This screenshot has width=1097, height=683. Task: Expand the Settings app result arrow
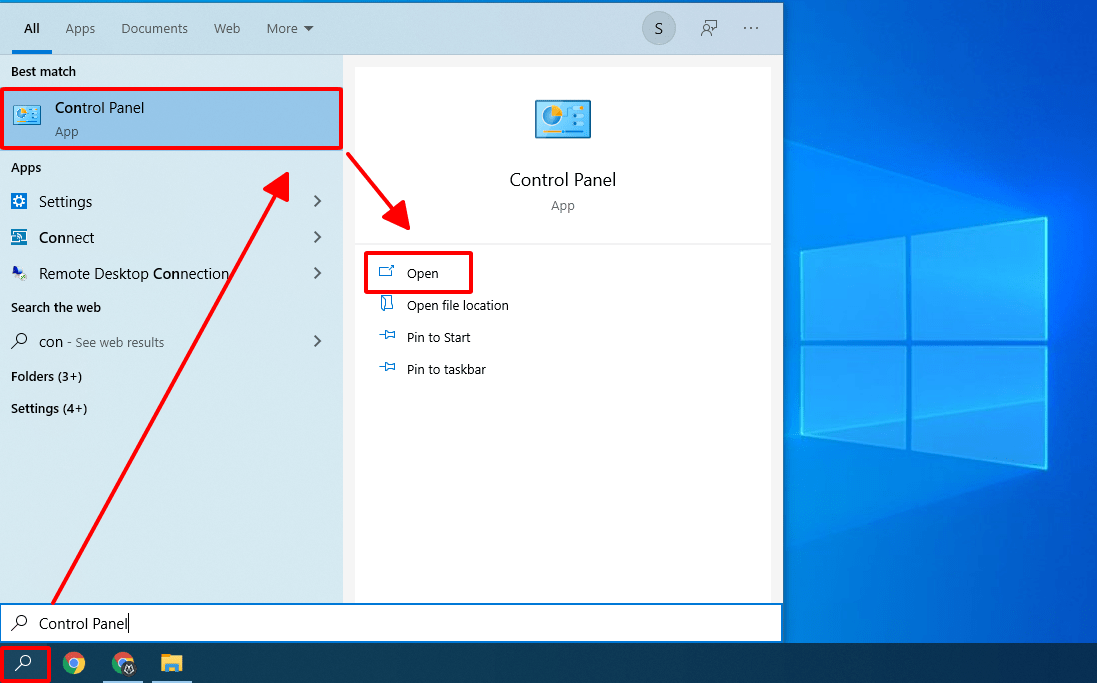317,201
